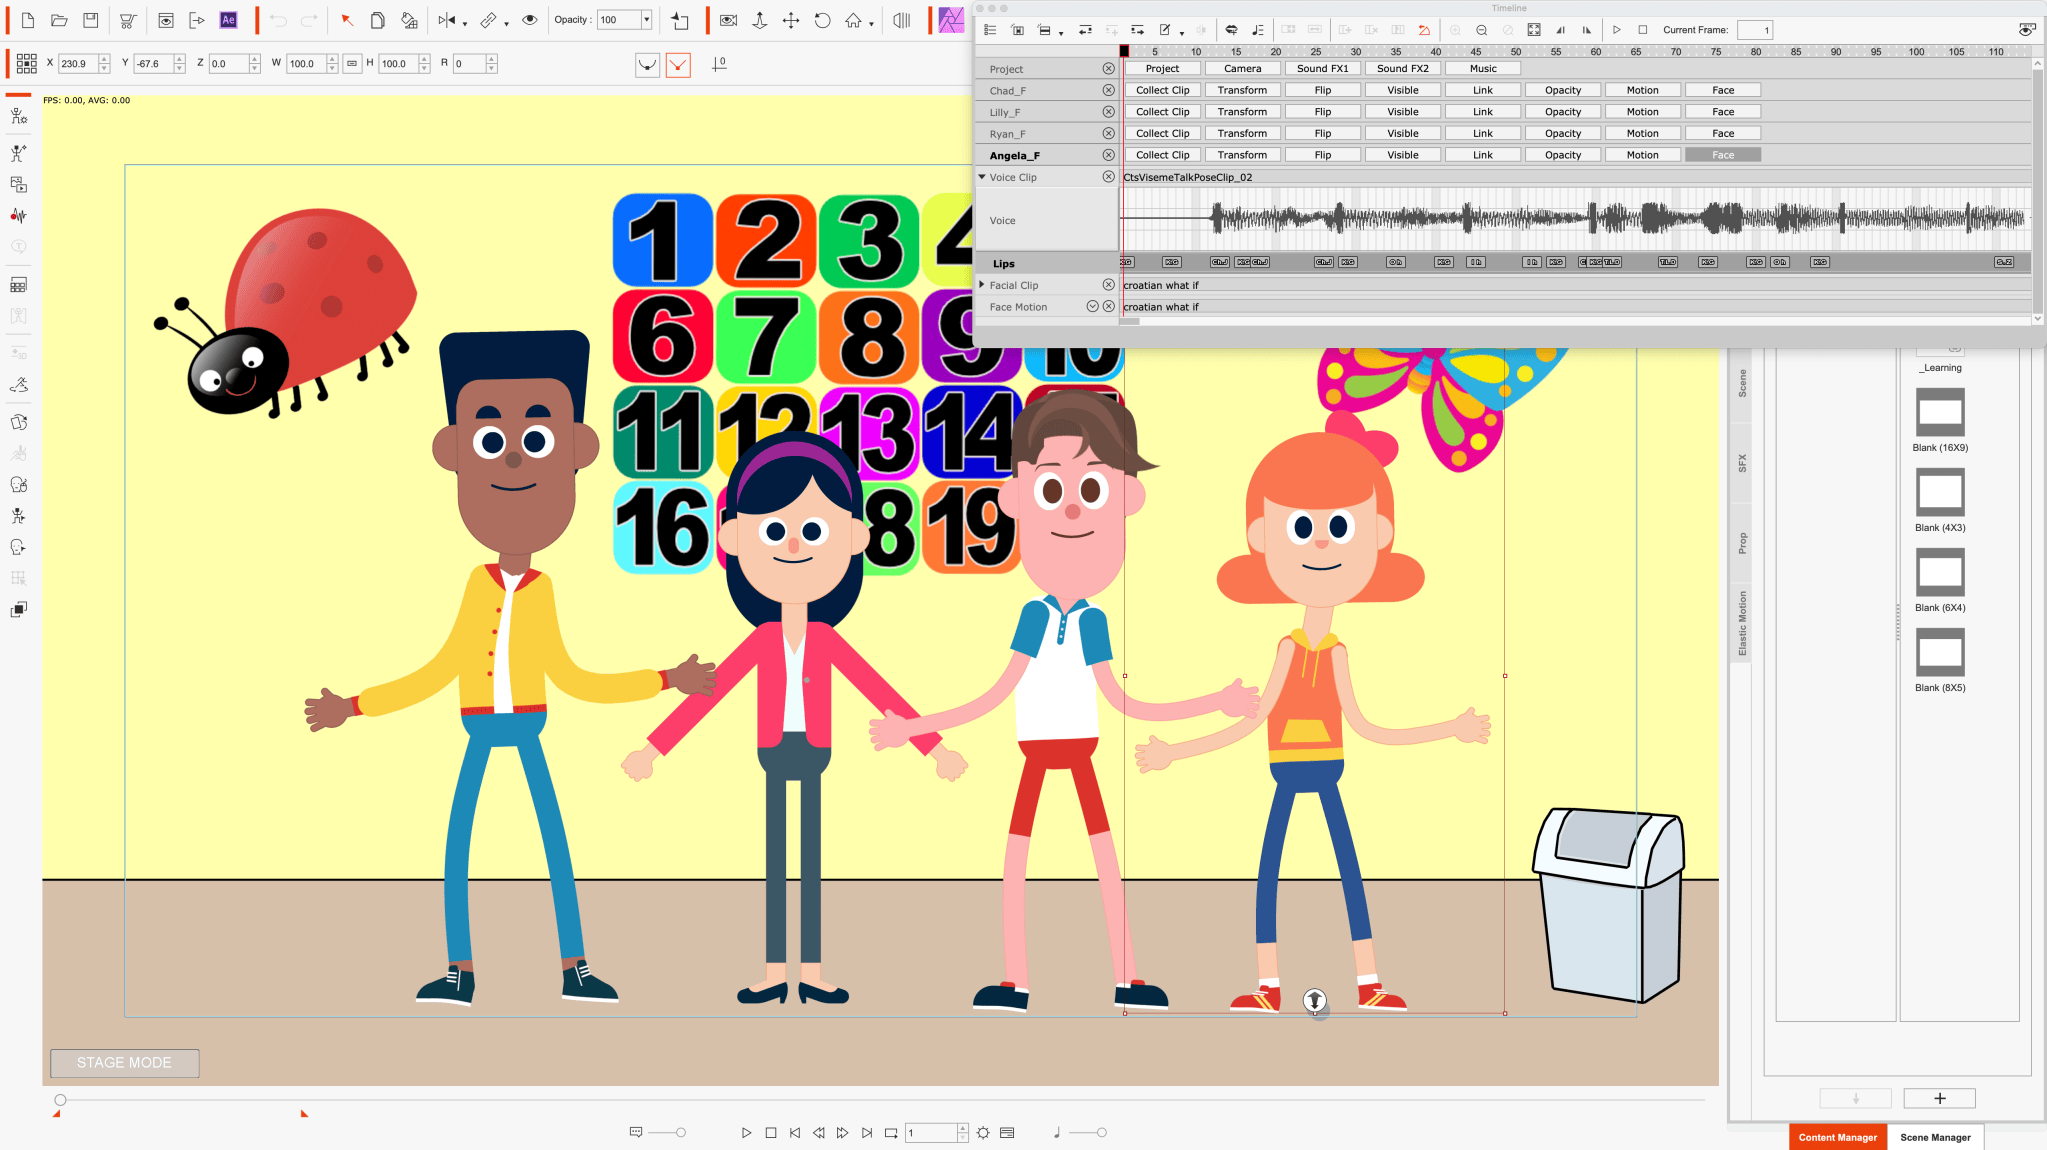The height and width of the screenshot is (1150, 2047).
Task: Close the Angela_F track with its X circle
Action: point(1108,155)
